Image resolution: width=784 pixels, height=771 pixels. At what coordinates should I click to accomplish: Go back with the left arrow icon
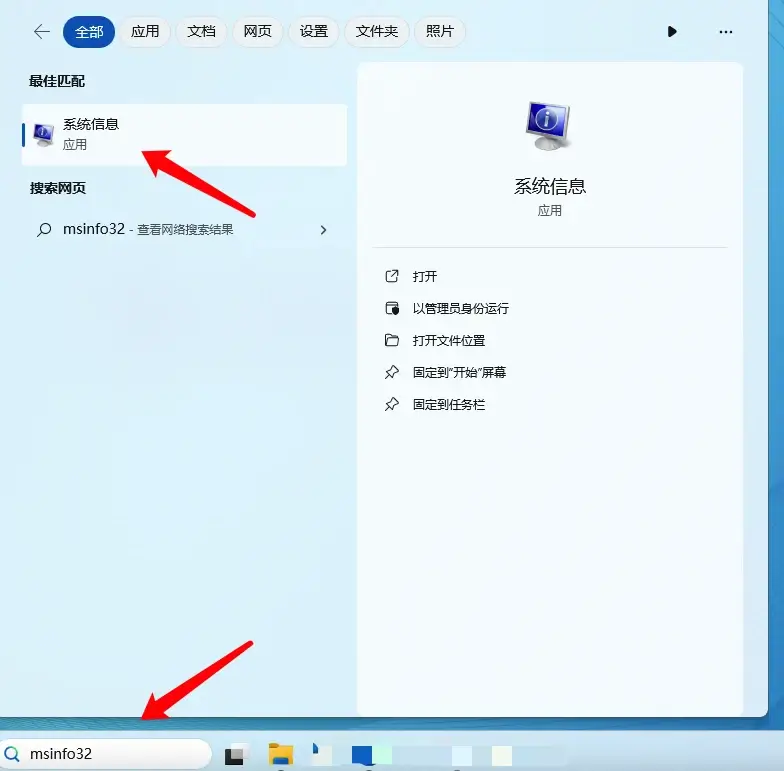coord(42,32)
